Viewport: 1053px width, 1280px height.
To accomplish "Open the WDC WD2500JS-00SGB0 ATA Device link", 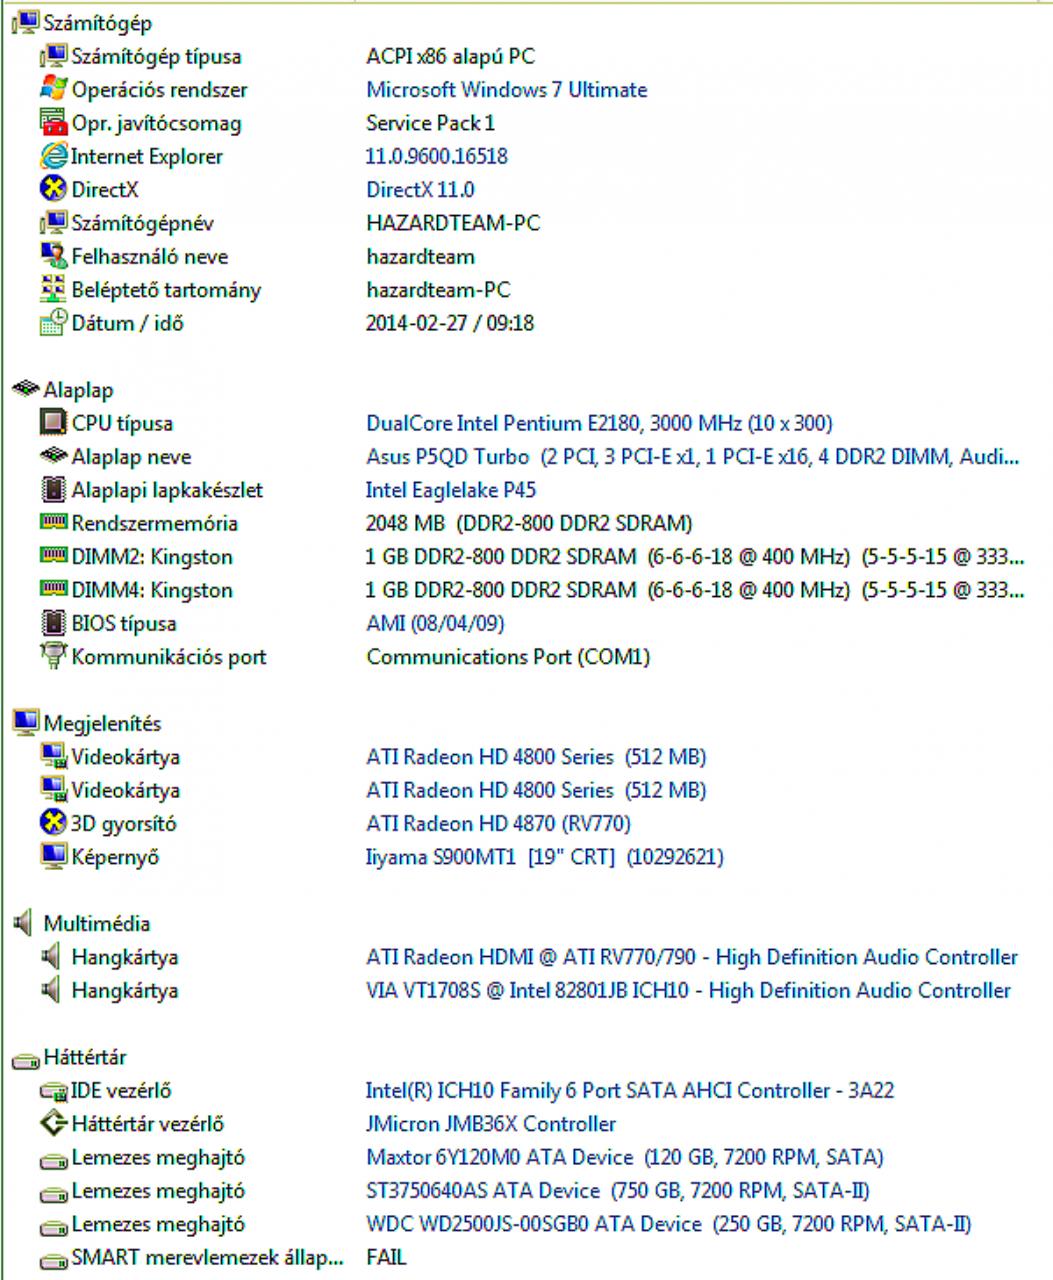I will coord(668,1224).
